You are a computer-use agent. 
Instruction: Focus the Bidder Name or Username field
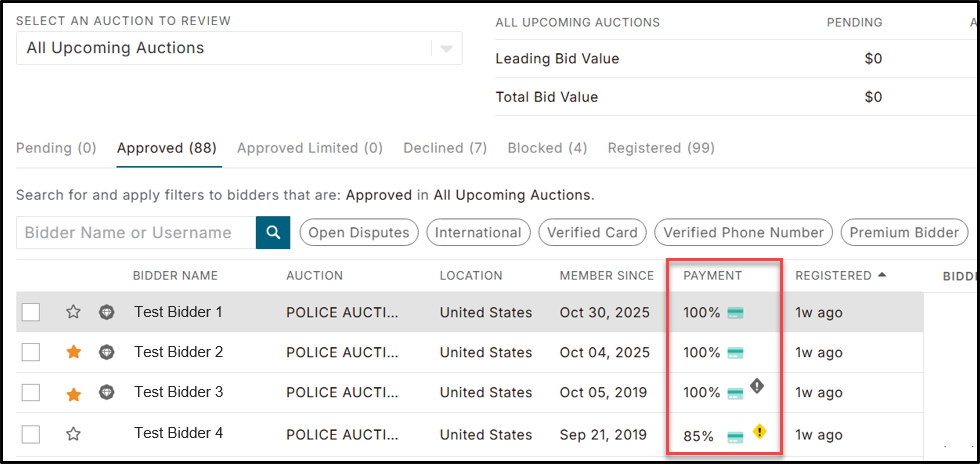pos(136,233)
